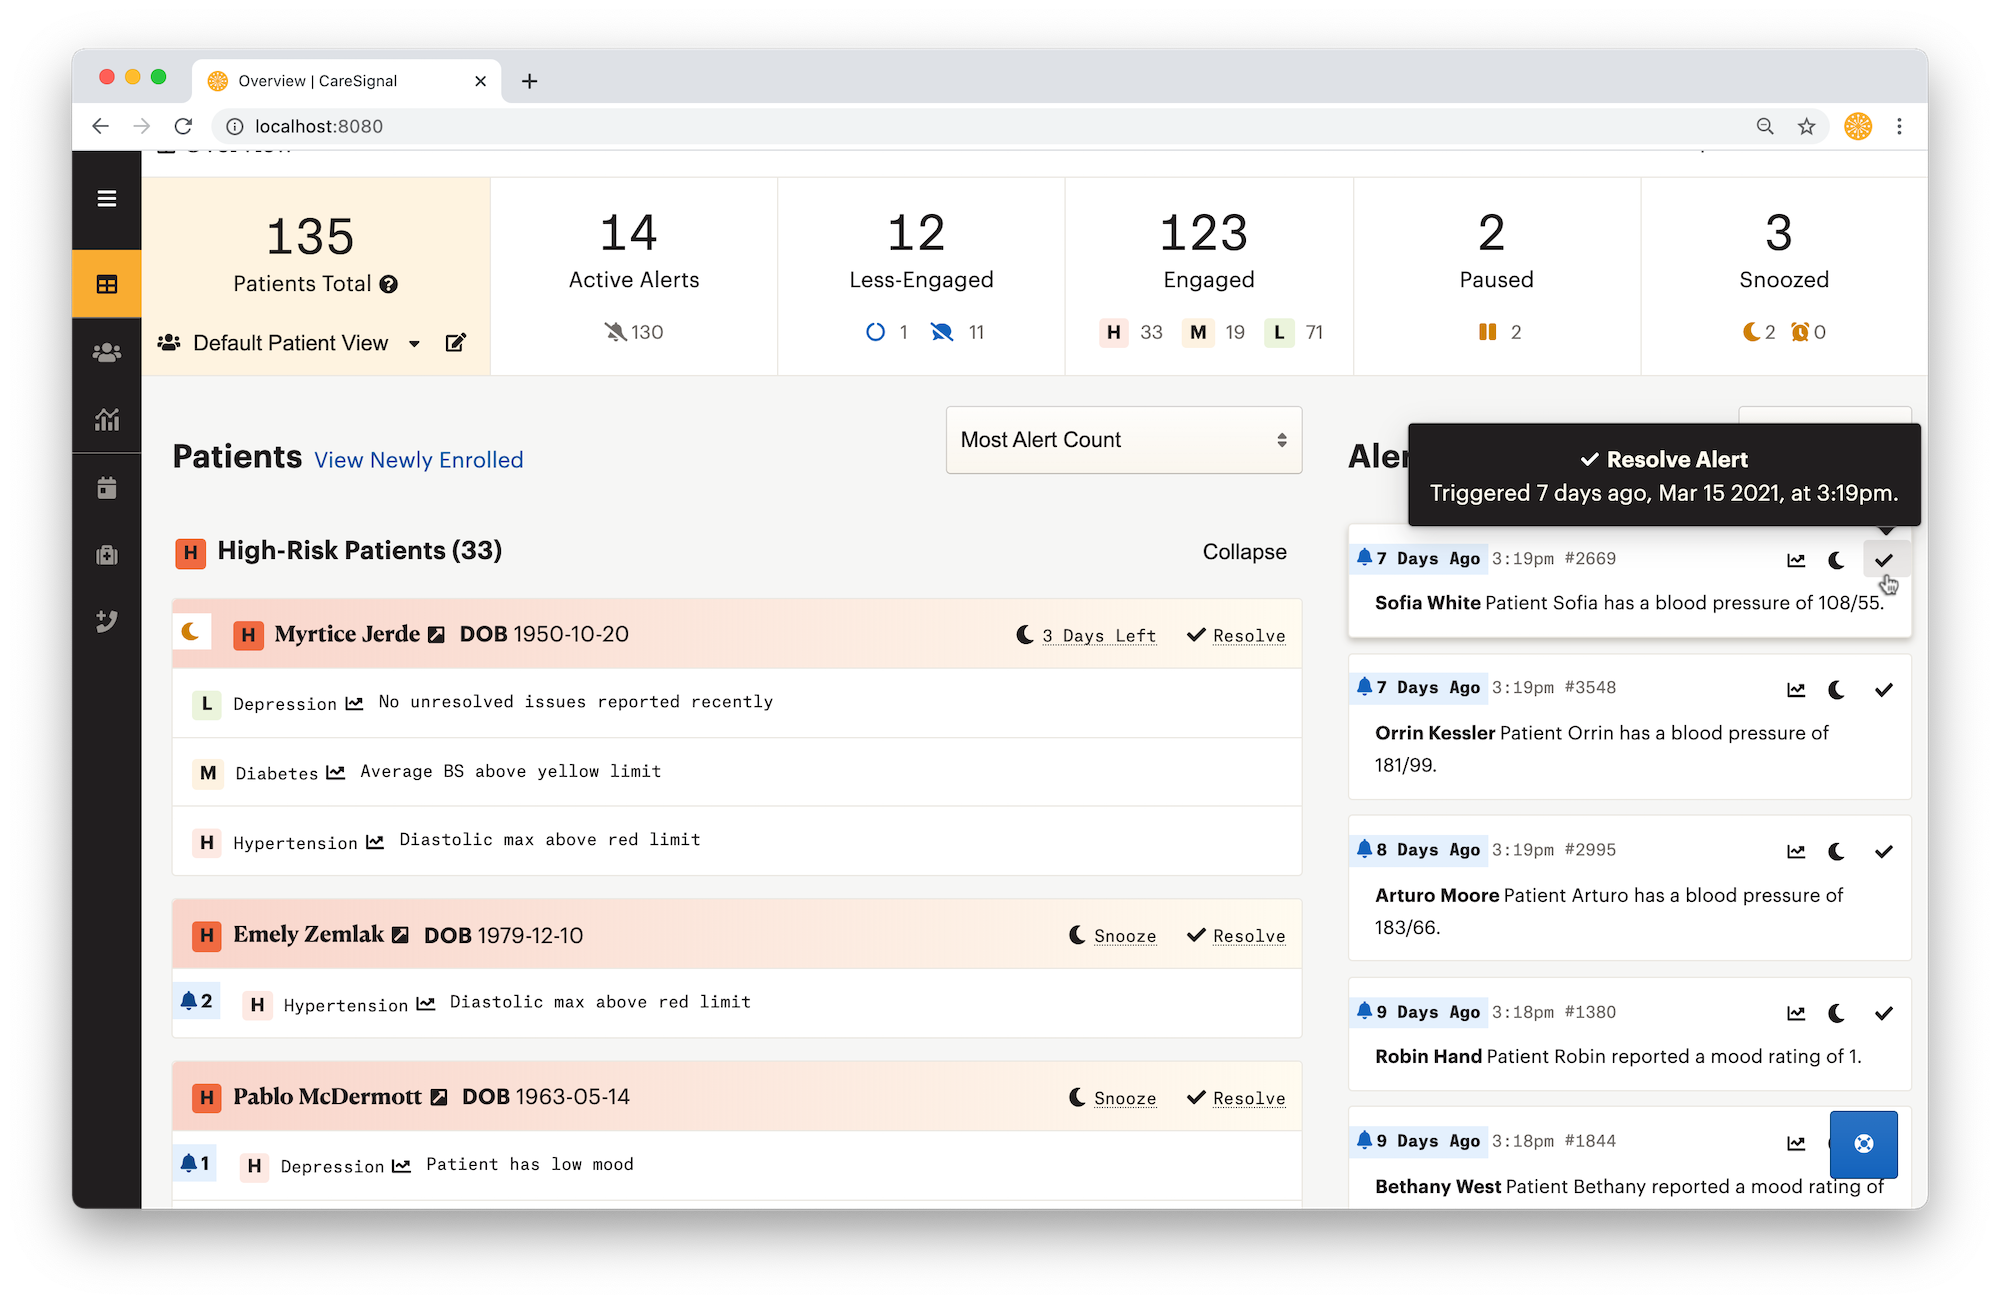2000x1304 pixels.
Task: Open Pablo McDermott profile external-link icon
Action: click(438, 1097)
